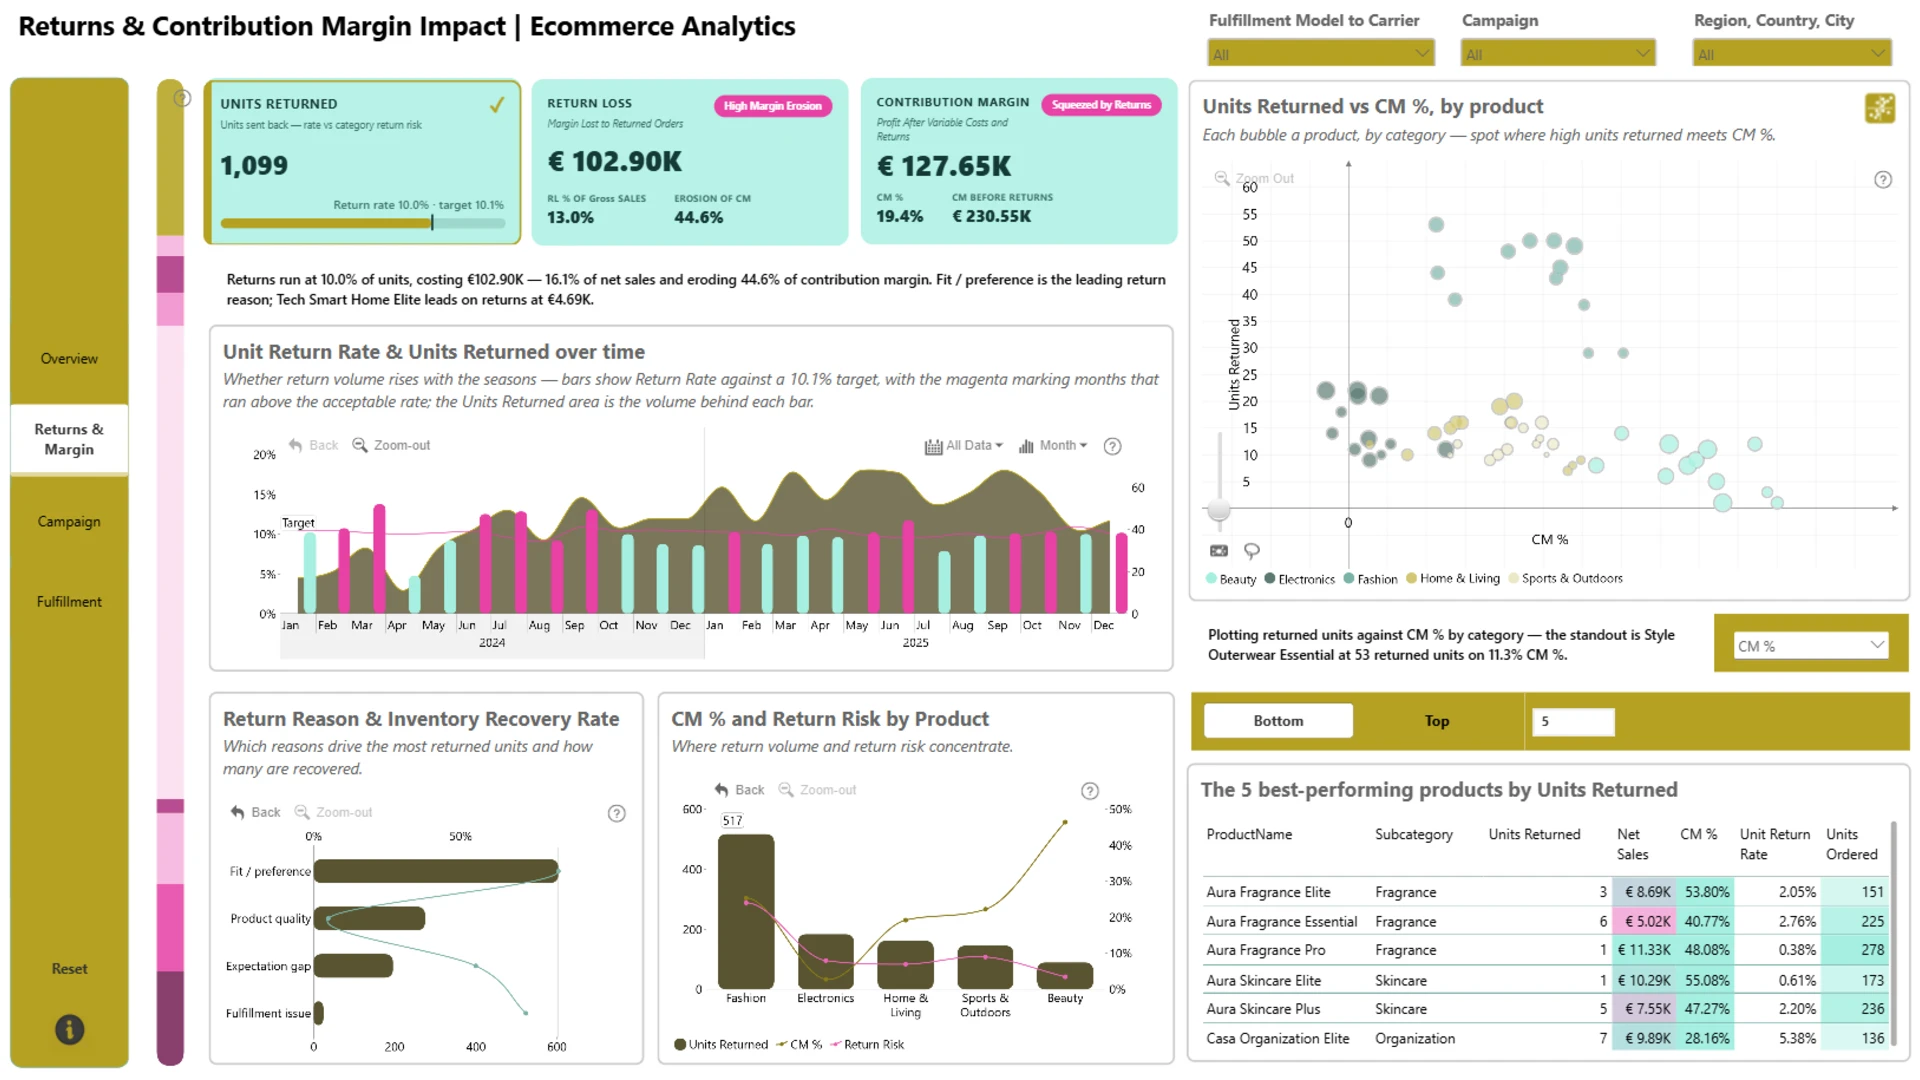The width and height of the screenshot is (1920, 1080).
Task: Open the Campaign filter dropdown
Action: click(x=1558, y=54)
